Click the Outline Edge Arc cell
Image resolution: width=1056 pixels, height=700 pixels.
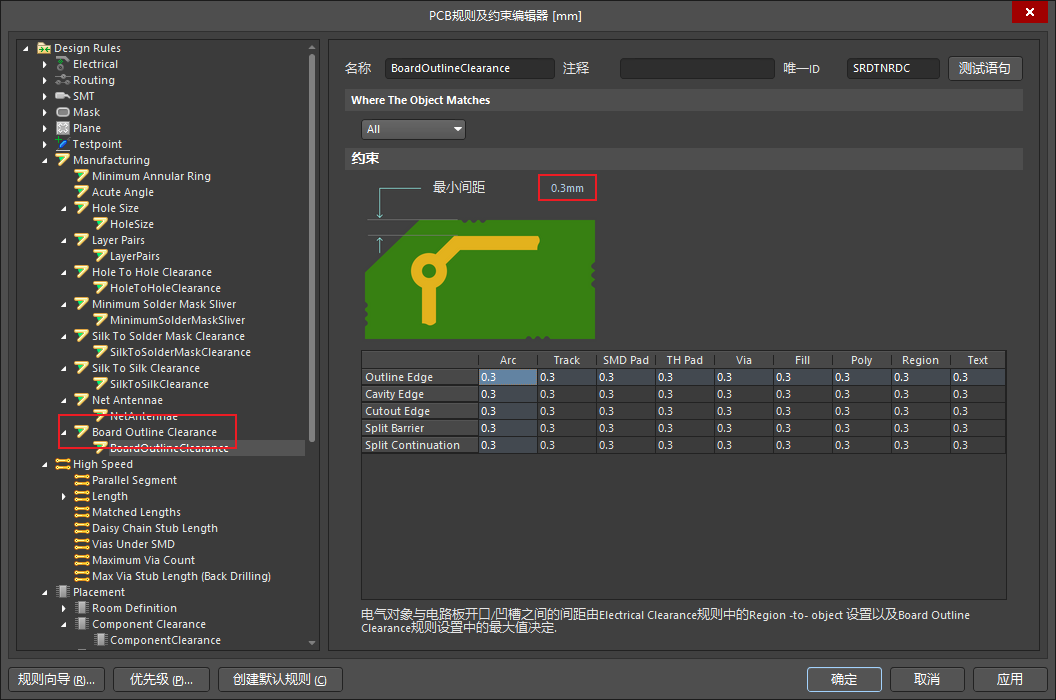point(508,377)
